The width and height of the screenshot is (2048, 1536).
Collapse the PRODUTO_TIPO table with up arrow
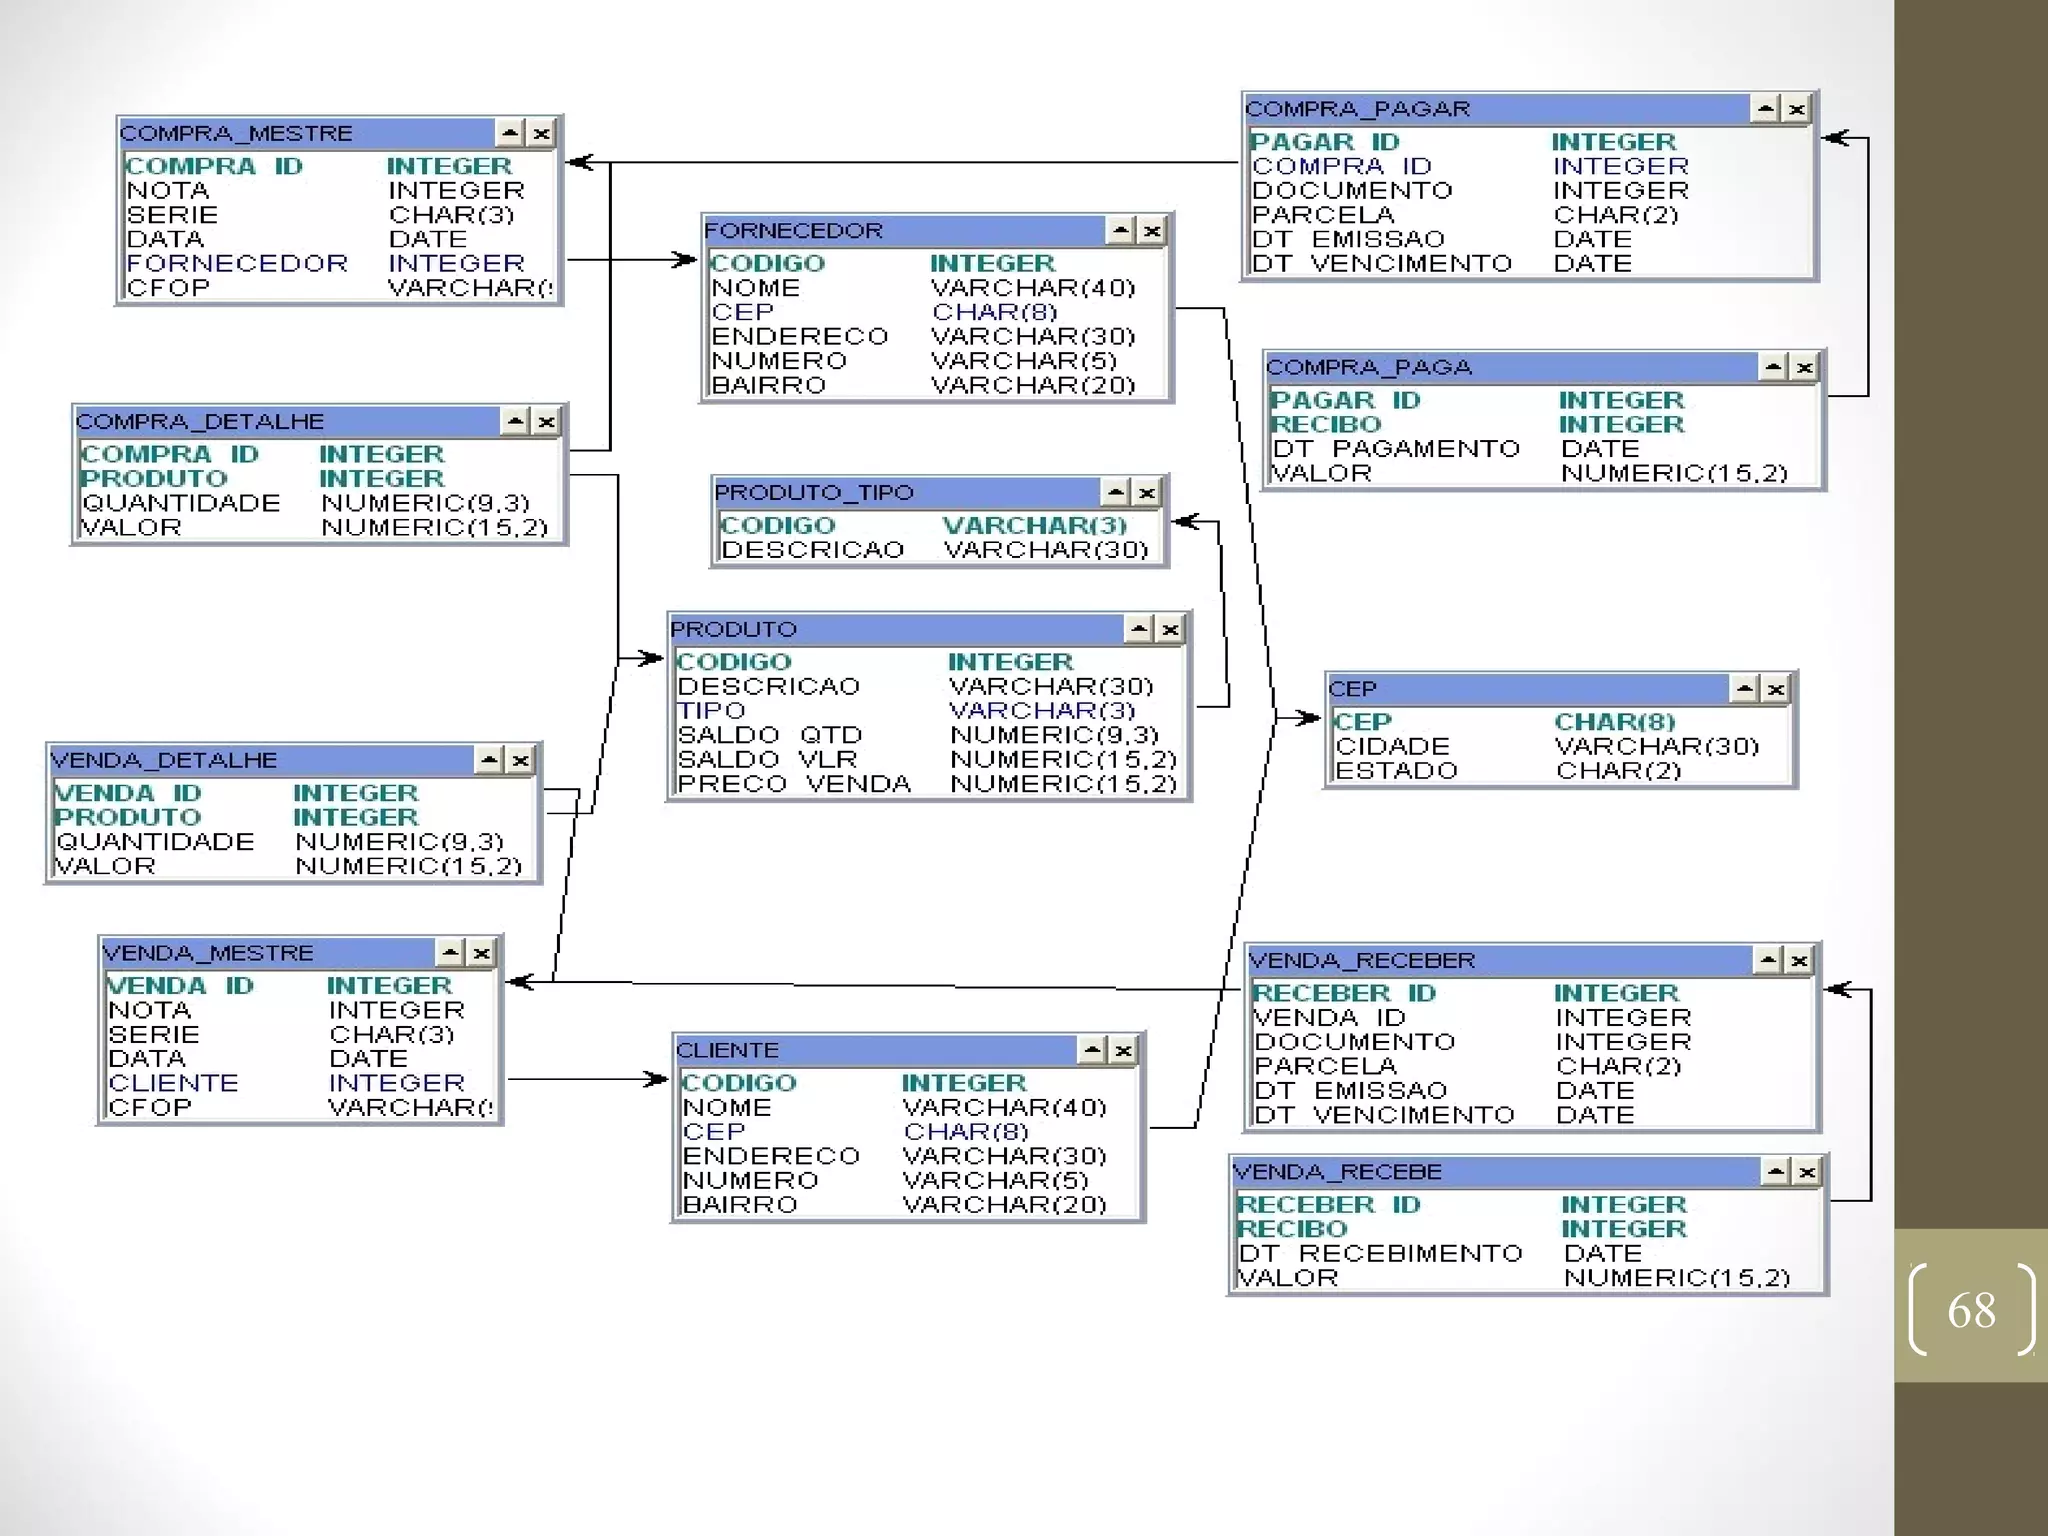tap(1116, 492)
